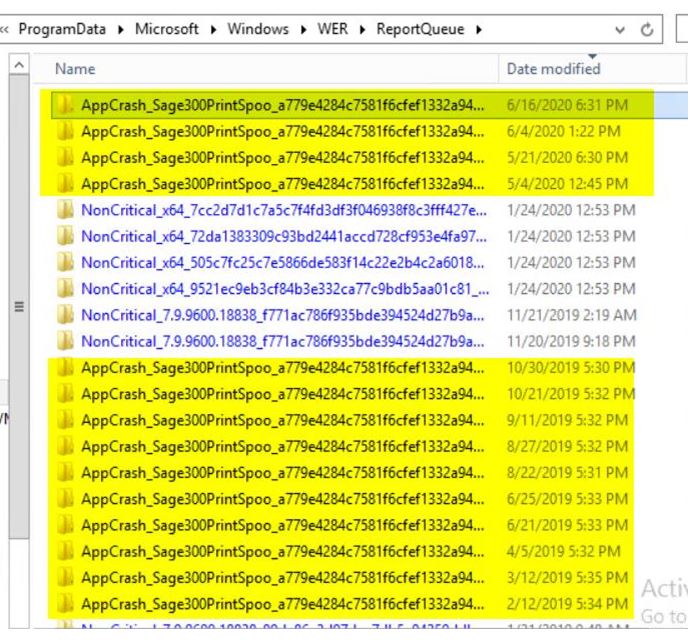
Task: Click date cell 6/21/2019 5:33 PM
Action: pos(567,525)
